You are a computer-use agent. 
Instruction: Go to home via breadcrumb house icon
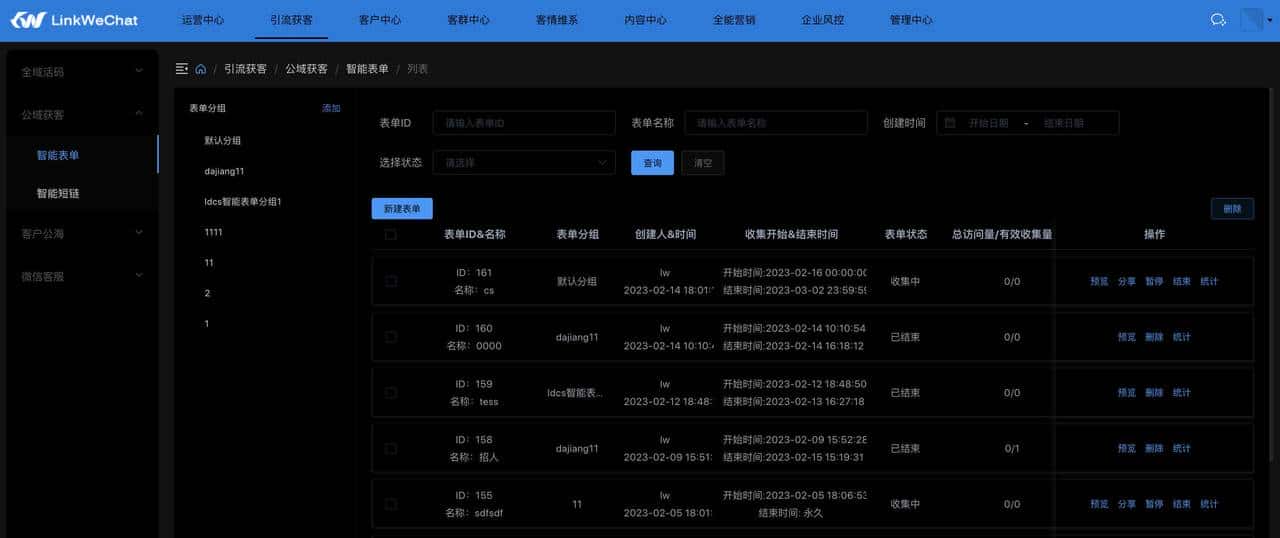click(x=201, y=69)
